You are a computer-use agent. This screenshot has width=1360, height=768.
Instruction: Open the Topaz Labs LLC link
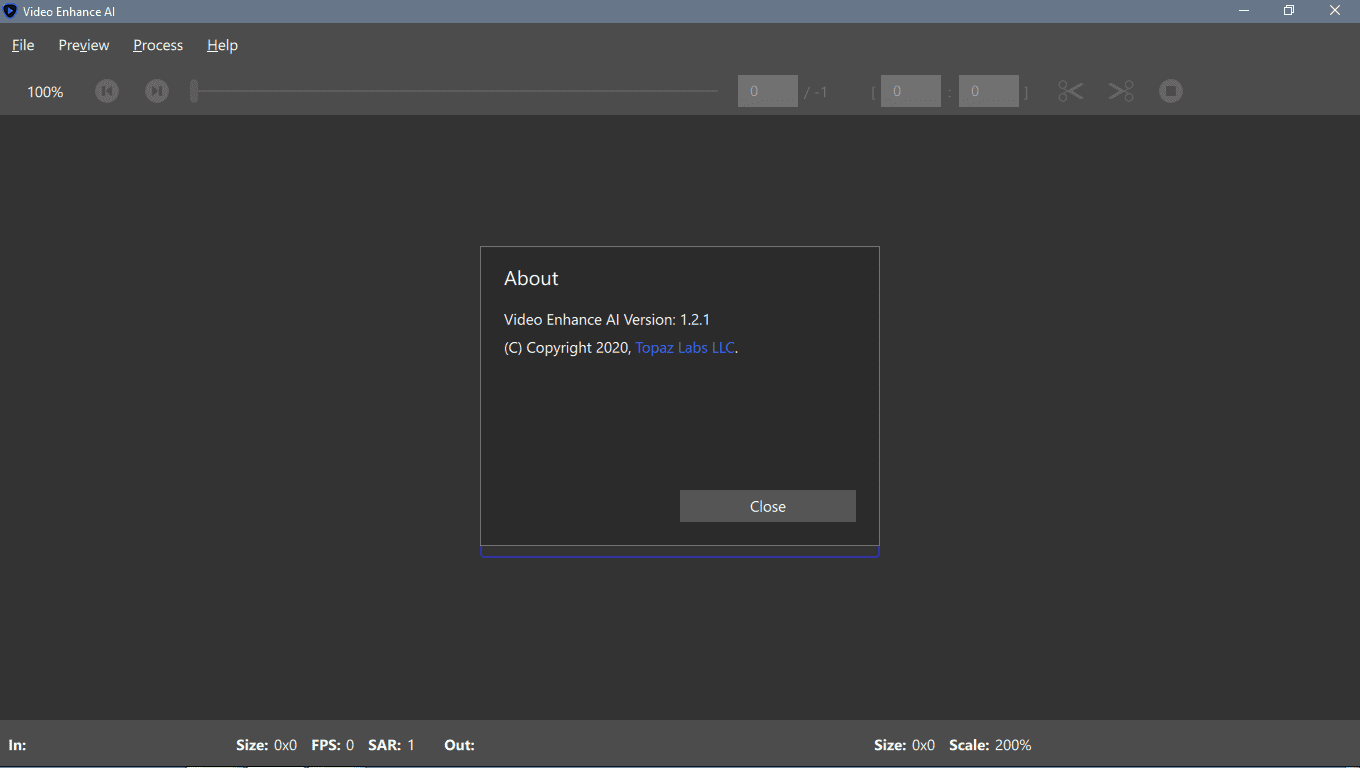pos(685,348)
